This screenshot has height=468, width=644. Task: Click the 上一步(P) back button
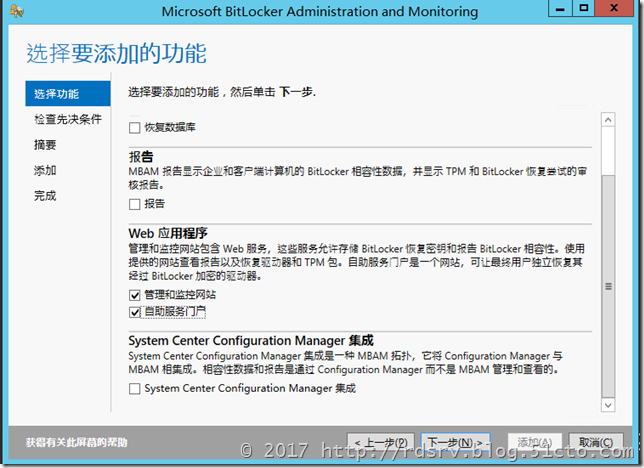pyautogui.click(x=381, y=443)
